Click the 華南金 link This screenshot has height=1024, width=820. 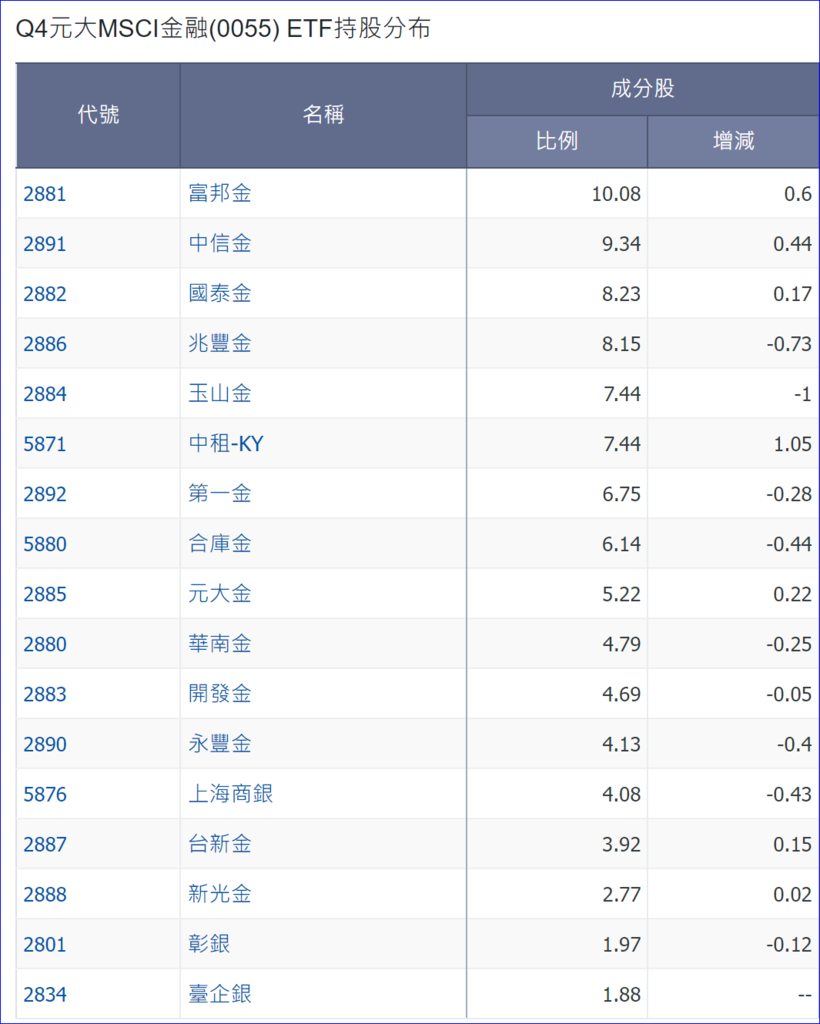pyautogui.click(x=220, y=645)
